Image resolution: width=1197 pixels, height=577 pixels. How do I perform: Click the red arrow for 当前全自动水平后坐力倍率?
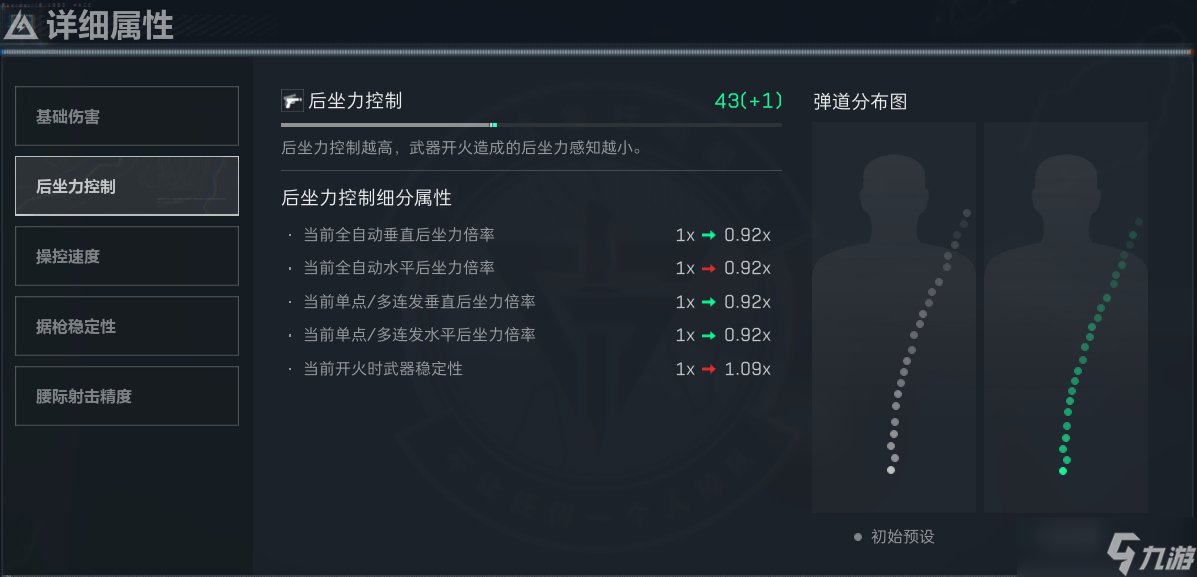708,268
